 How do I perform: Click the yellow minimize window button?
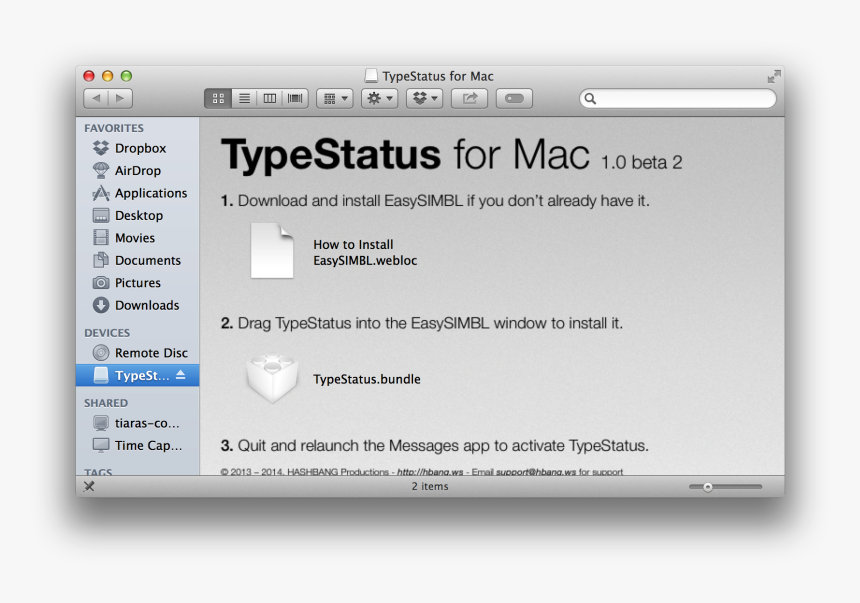[108, 76]
